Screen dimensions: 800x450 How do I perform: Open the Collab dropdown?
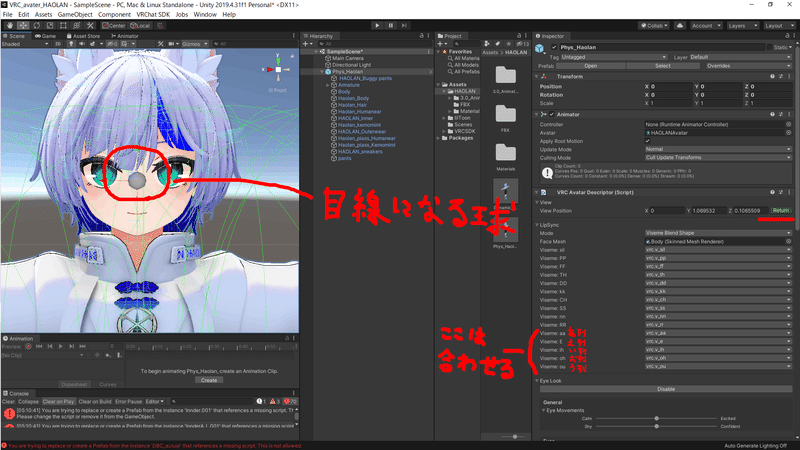(x=654, y=26)
